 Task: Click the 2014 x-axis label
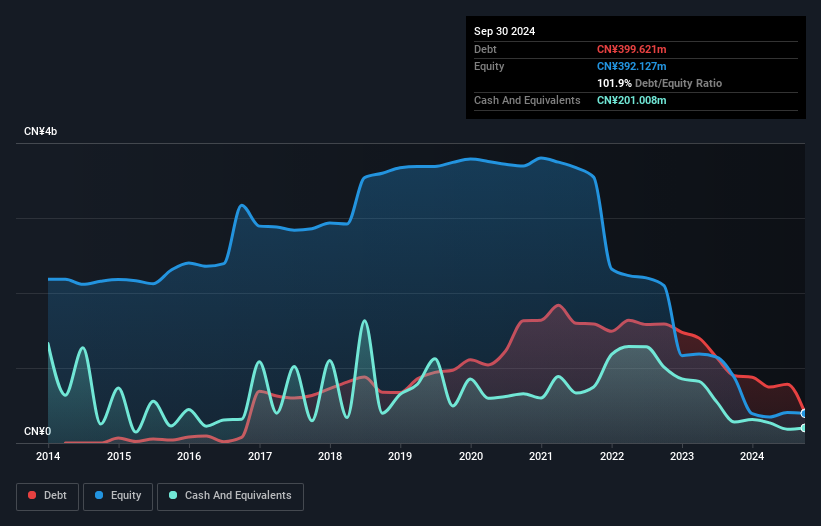pos(48,456)
